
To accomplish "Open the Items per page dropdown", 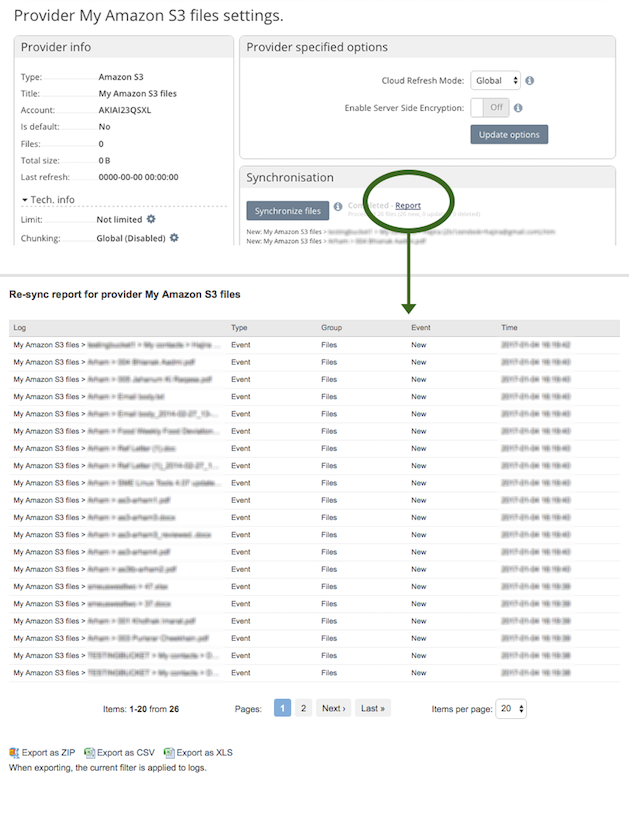I will pos(512,708).
